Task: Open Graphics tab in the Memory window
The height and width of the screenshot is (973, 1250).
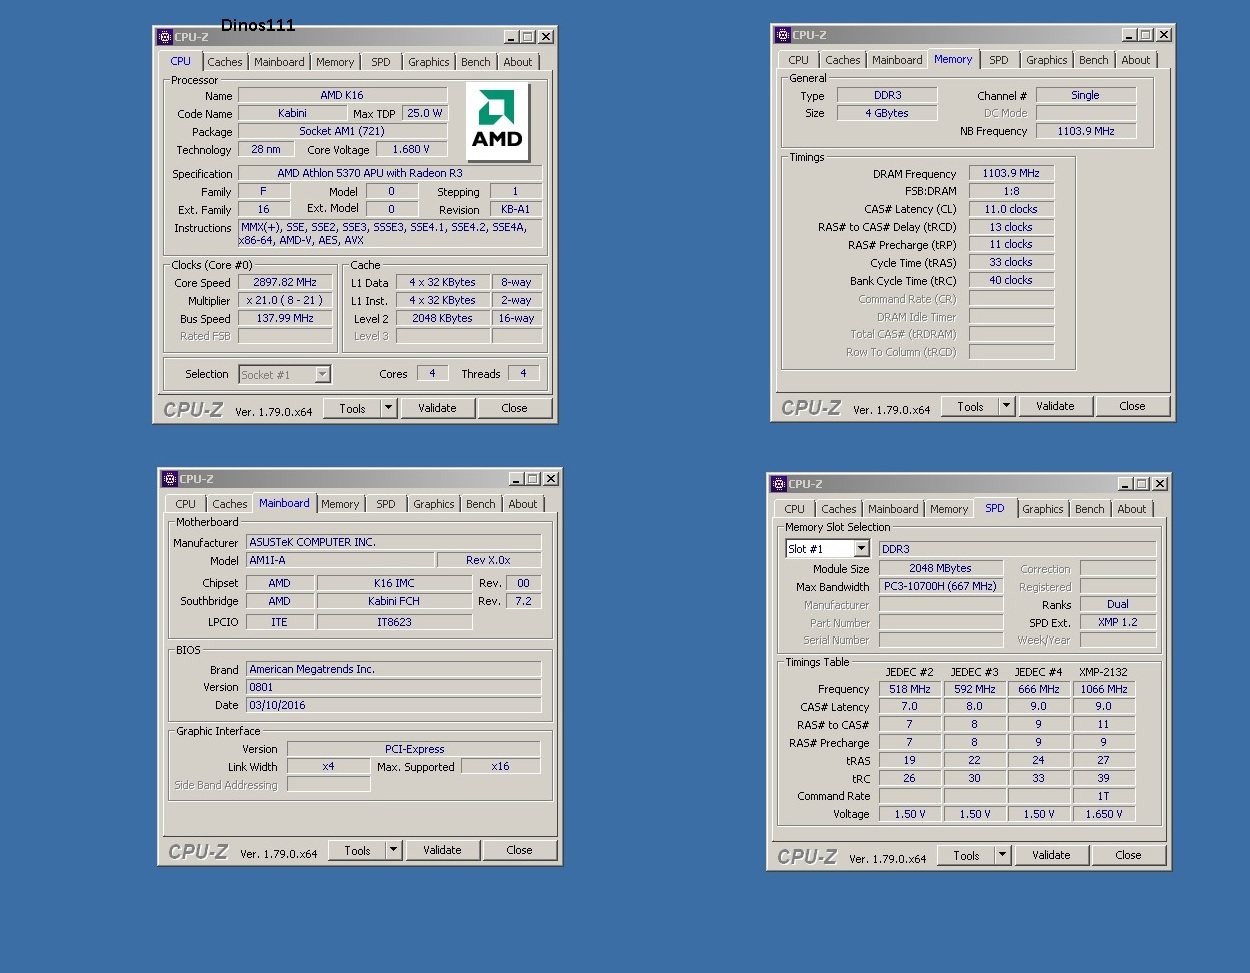Action: 1047,60
